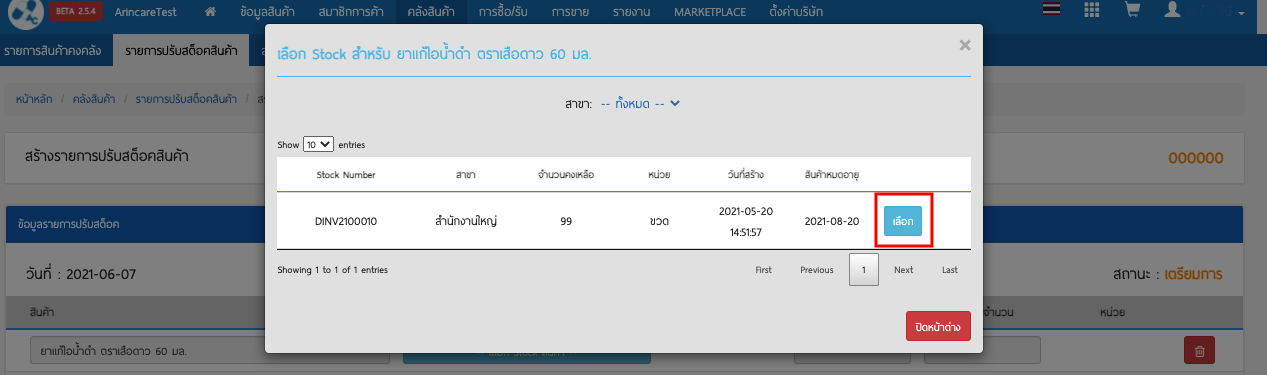Click remaining quantity cell 99

pyautogui.click(x=566, y=221)
